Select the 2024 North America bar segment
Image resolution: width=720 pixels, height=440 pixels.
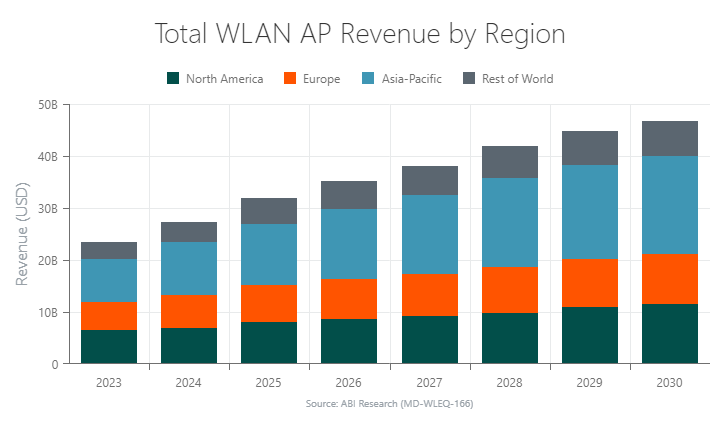pyautogui.click(x=189, y=346)
